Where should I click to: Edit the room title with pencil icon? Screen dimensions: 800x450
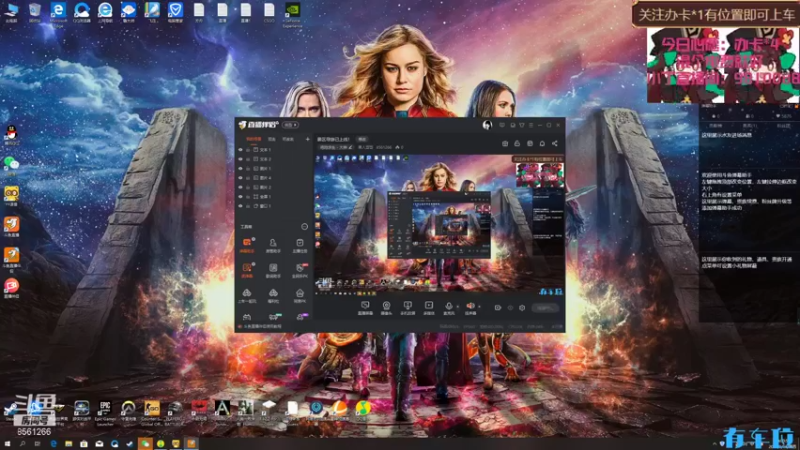tap(351, 147)
